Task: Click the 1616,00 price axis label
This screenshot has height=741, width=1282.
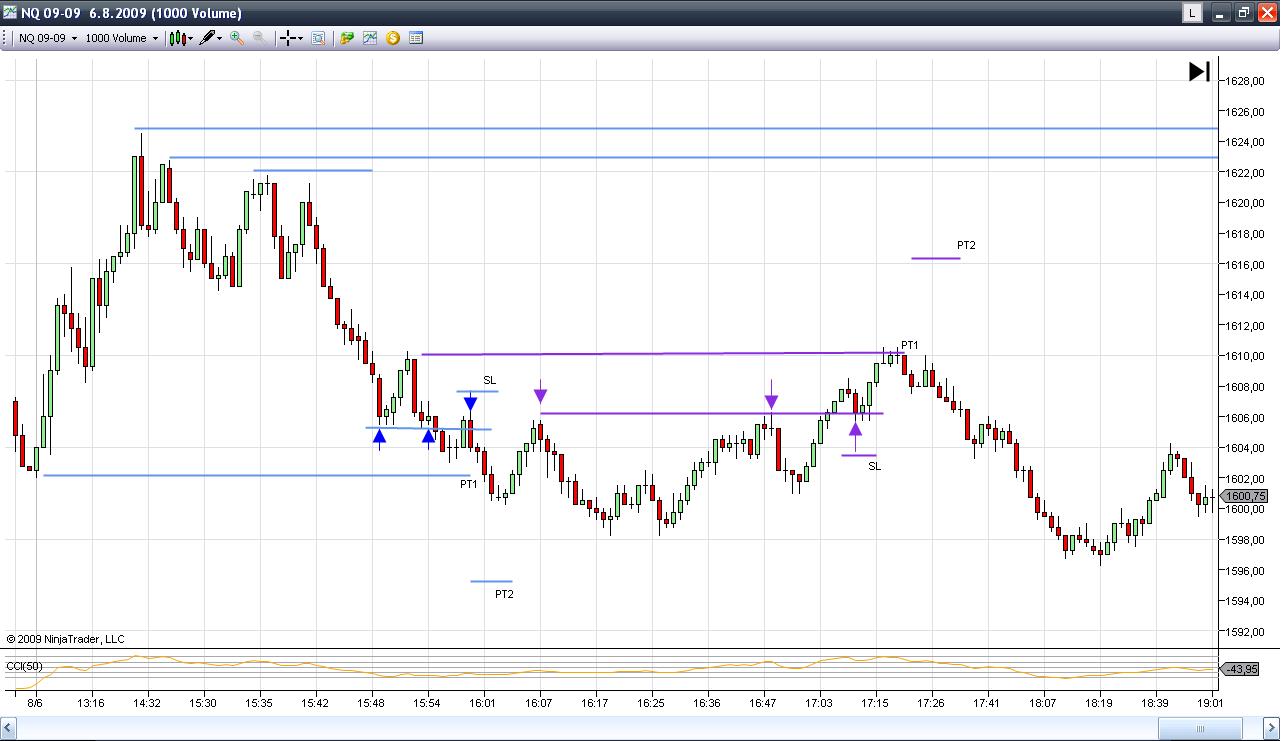Action: [1244, 265]
